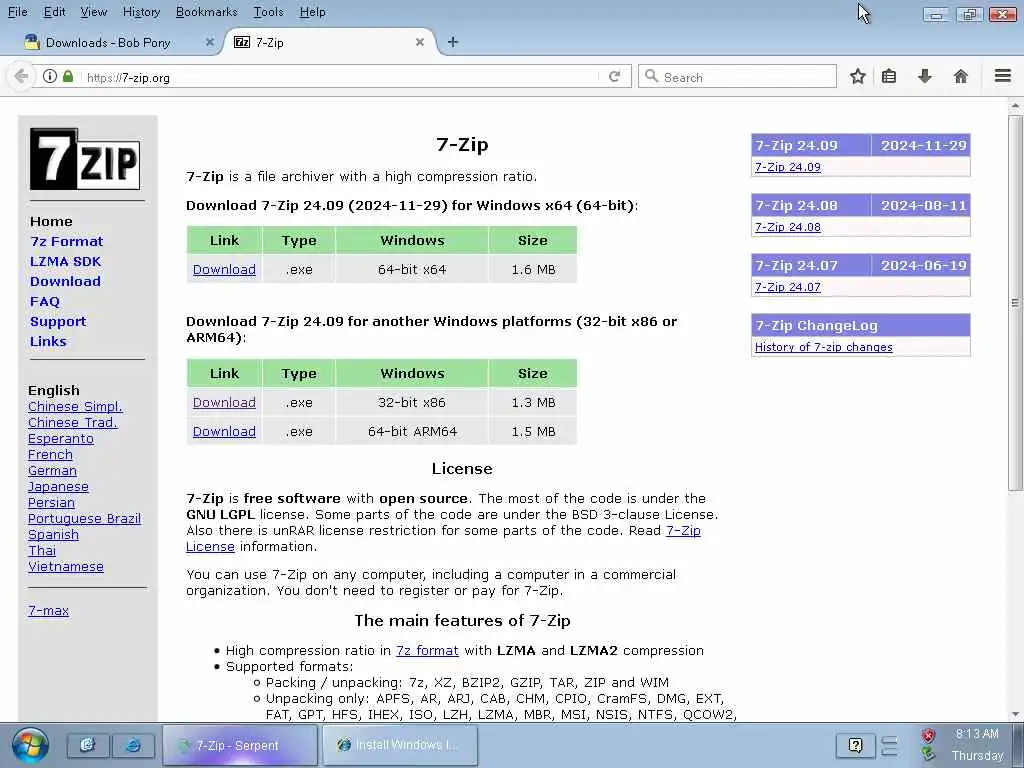1024x768 pixels.
Task: Open a new tab with plus icon
Action: 453,42
